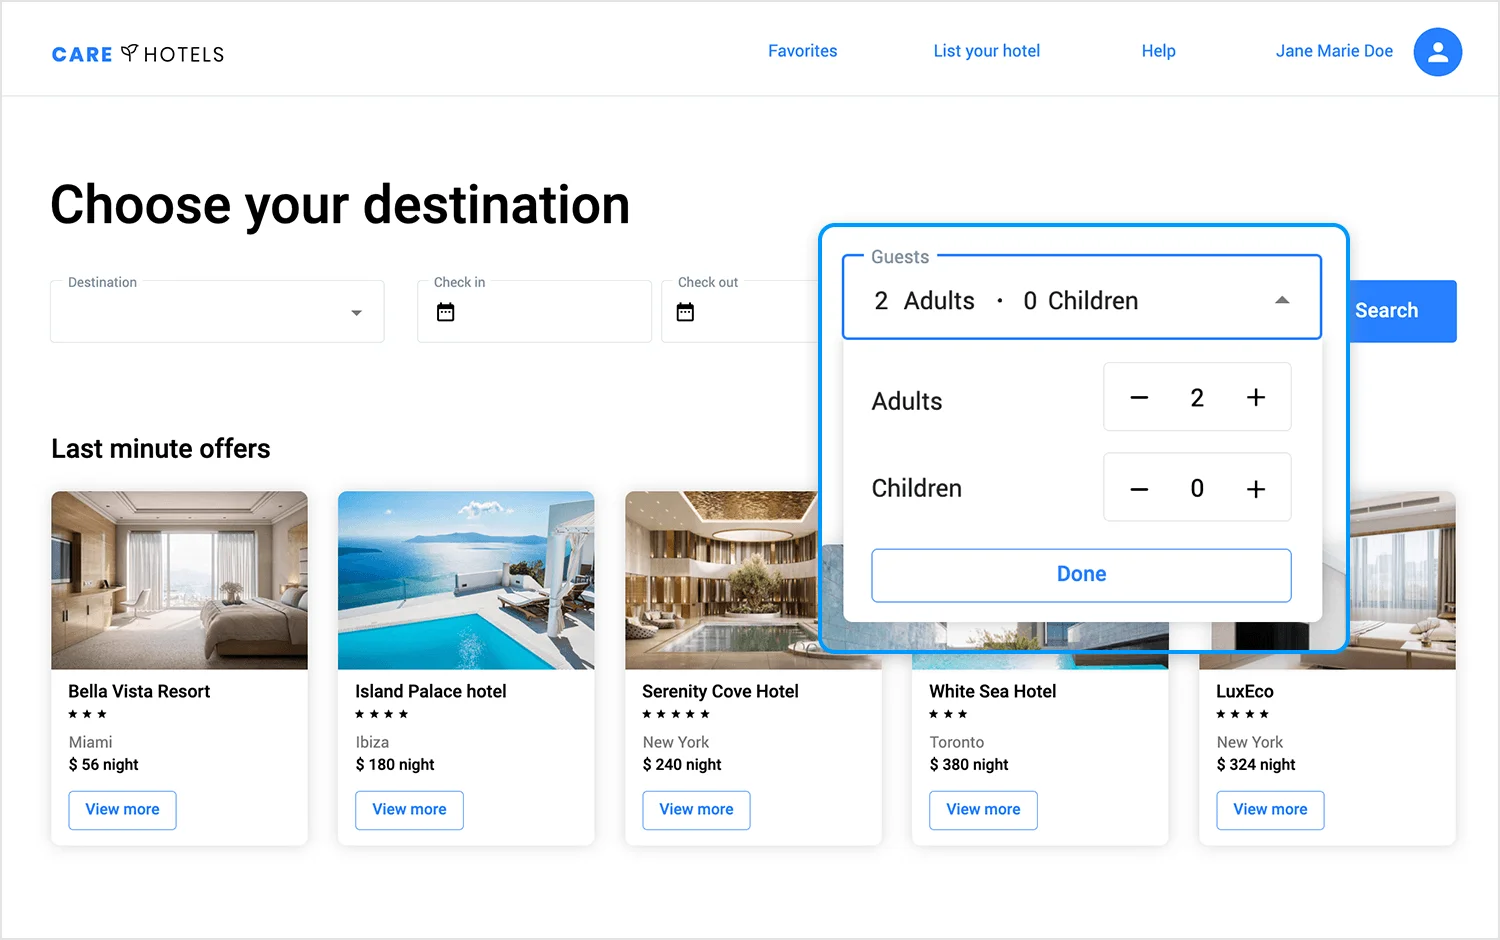
Task: Click the Search button
Action: (1400, 311)
